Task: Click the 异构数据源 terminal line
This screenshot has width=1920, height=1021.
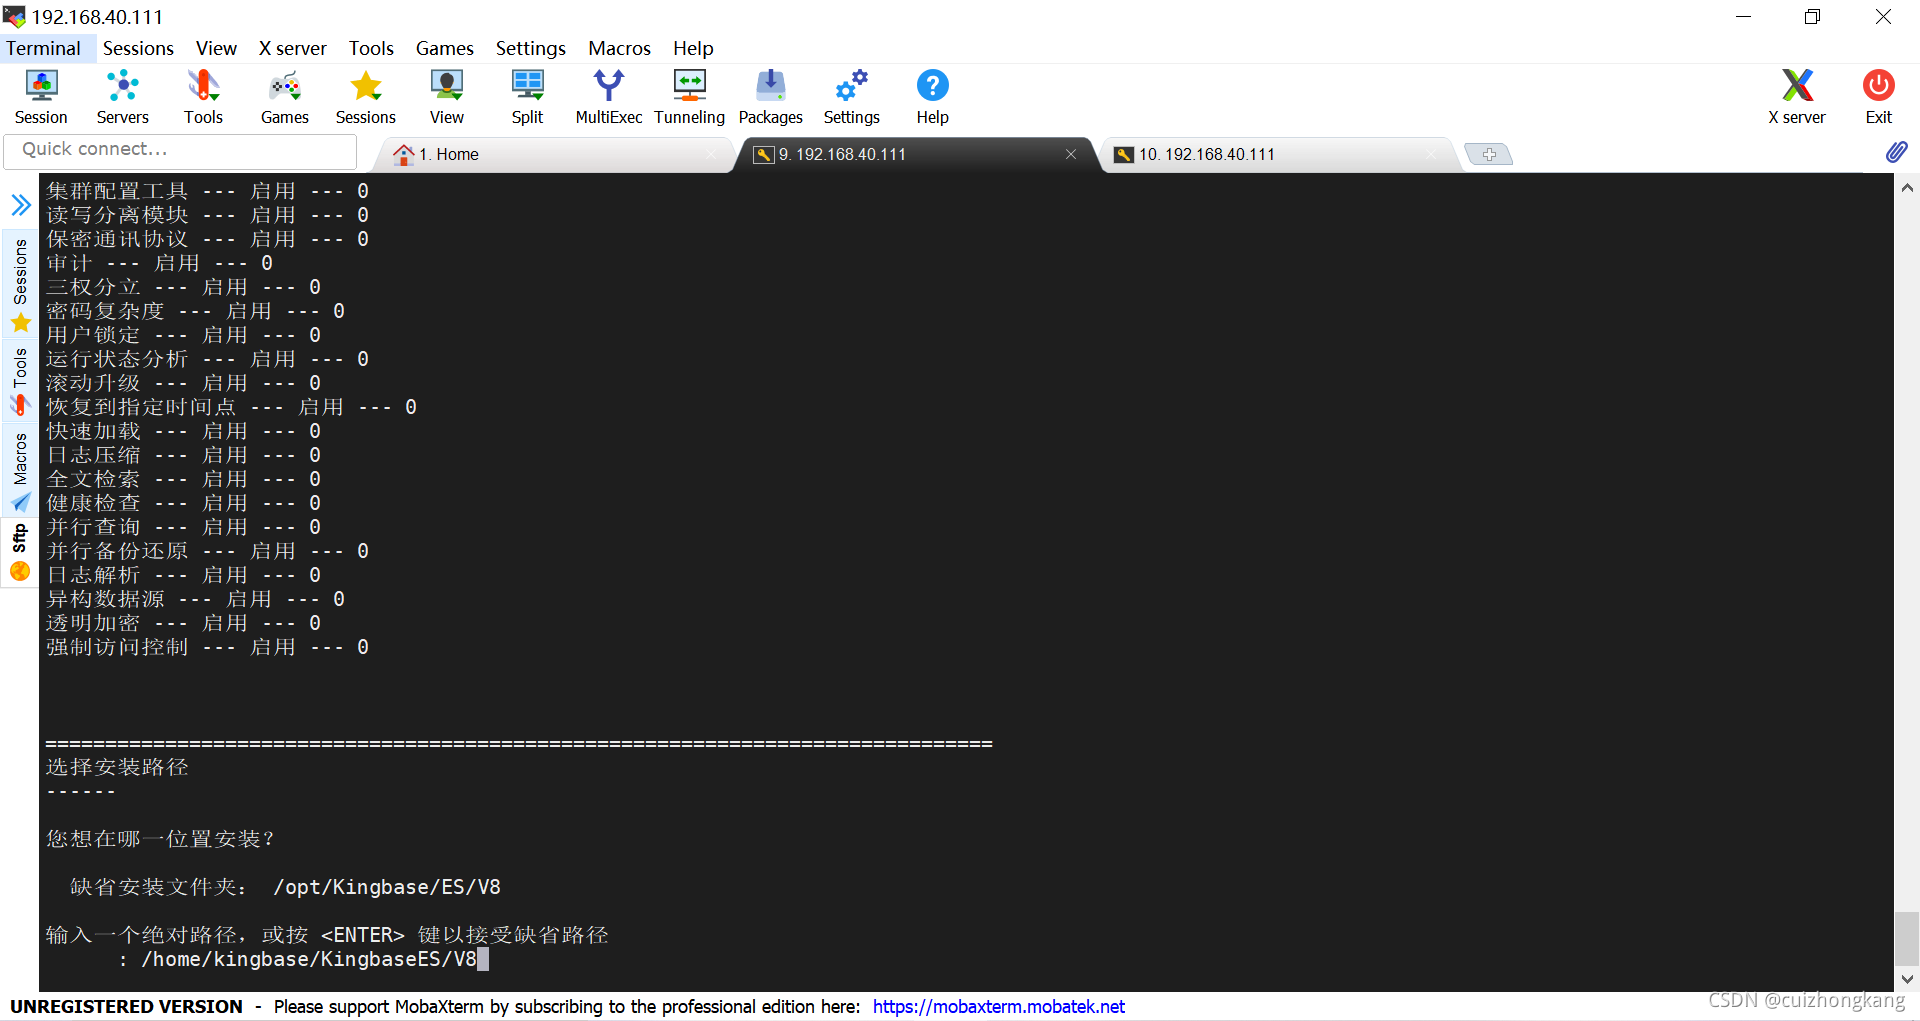Action: (x=195, y=599)
